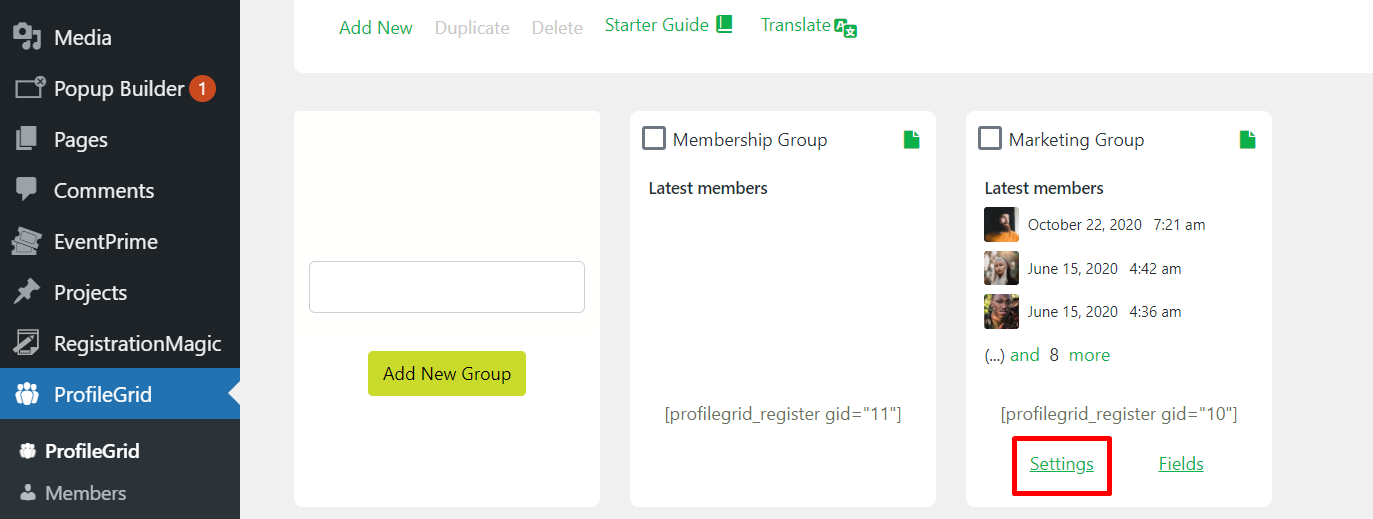1373x519 pixels.
Task: Open the Starter Guide link
Action: coord(669,25)
